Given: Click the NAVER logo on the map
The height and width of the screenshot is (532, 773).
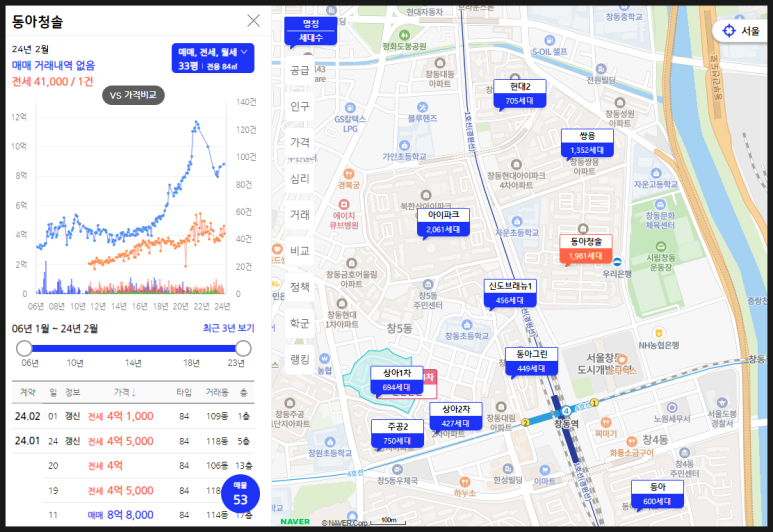Looking at the screenshot, I should (x=295, y=521).
